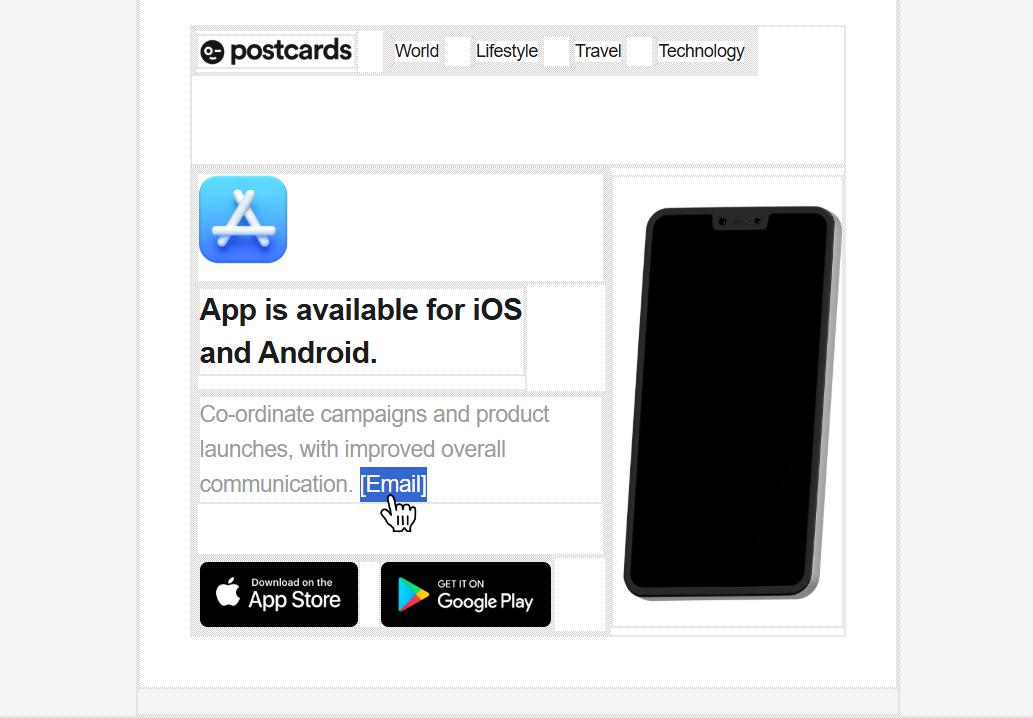Select the empty cell right of Google Play badge
This screenshot has height=718, width=1033.
[x=580, y=594]
